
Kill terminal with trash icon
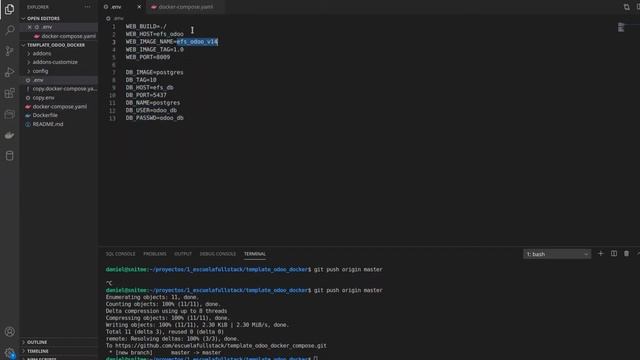pyautogui.click(x=626, y=253)
